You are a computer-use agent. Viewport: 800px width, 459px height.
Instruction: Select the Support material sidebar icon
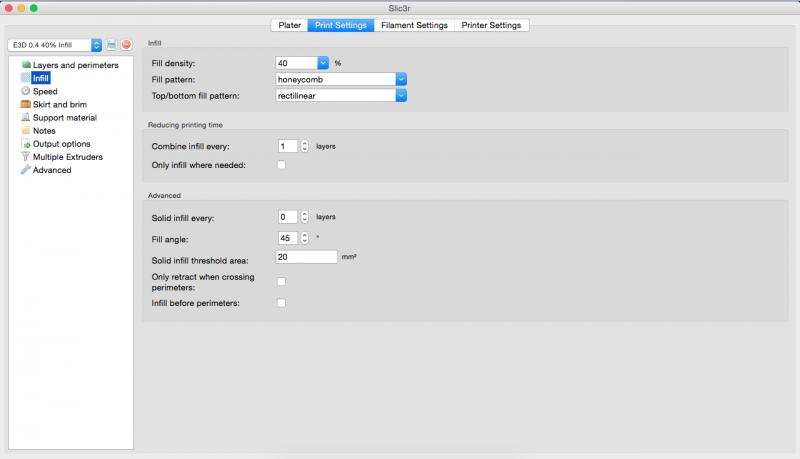pos(26,117)
